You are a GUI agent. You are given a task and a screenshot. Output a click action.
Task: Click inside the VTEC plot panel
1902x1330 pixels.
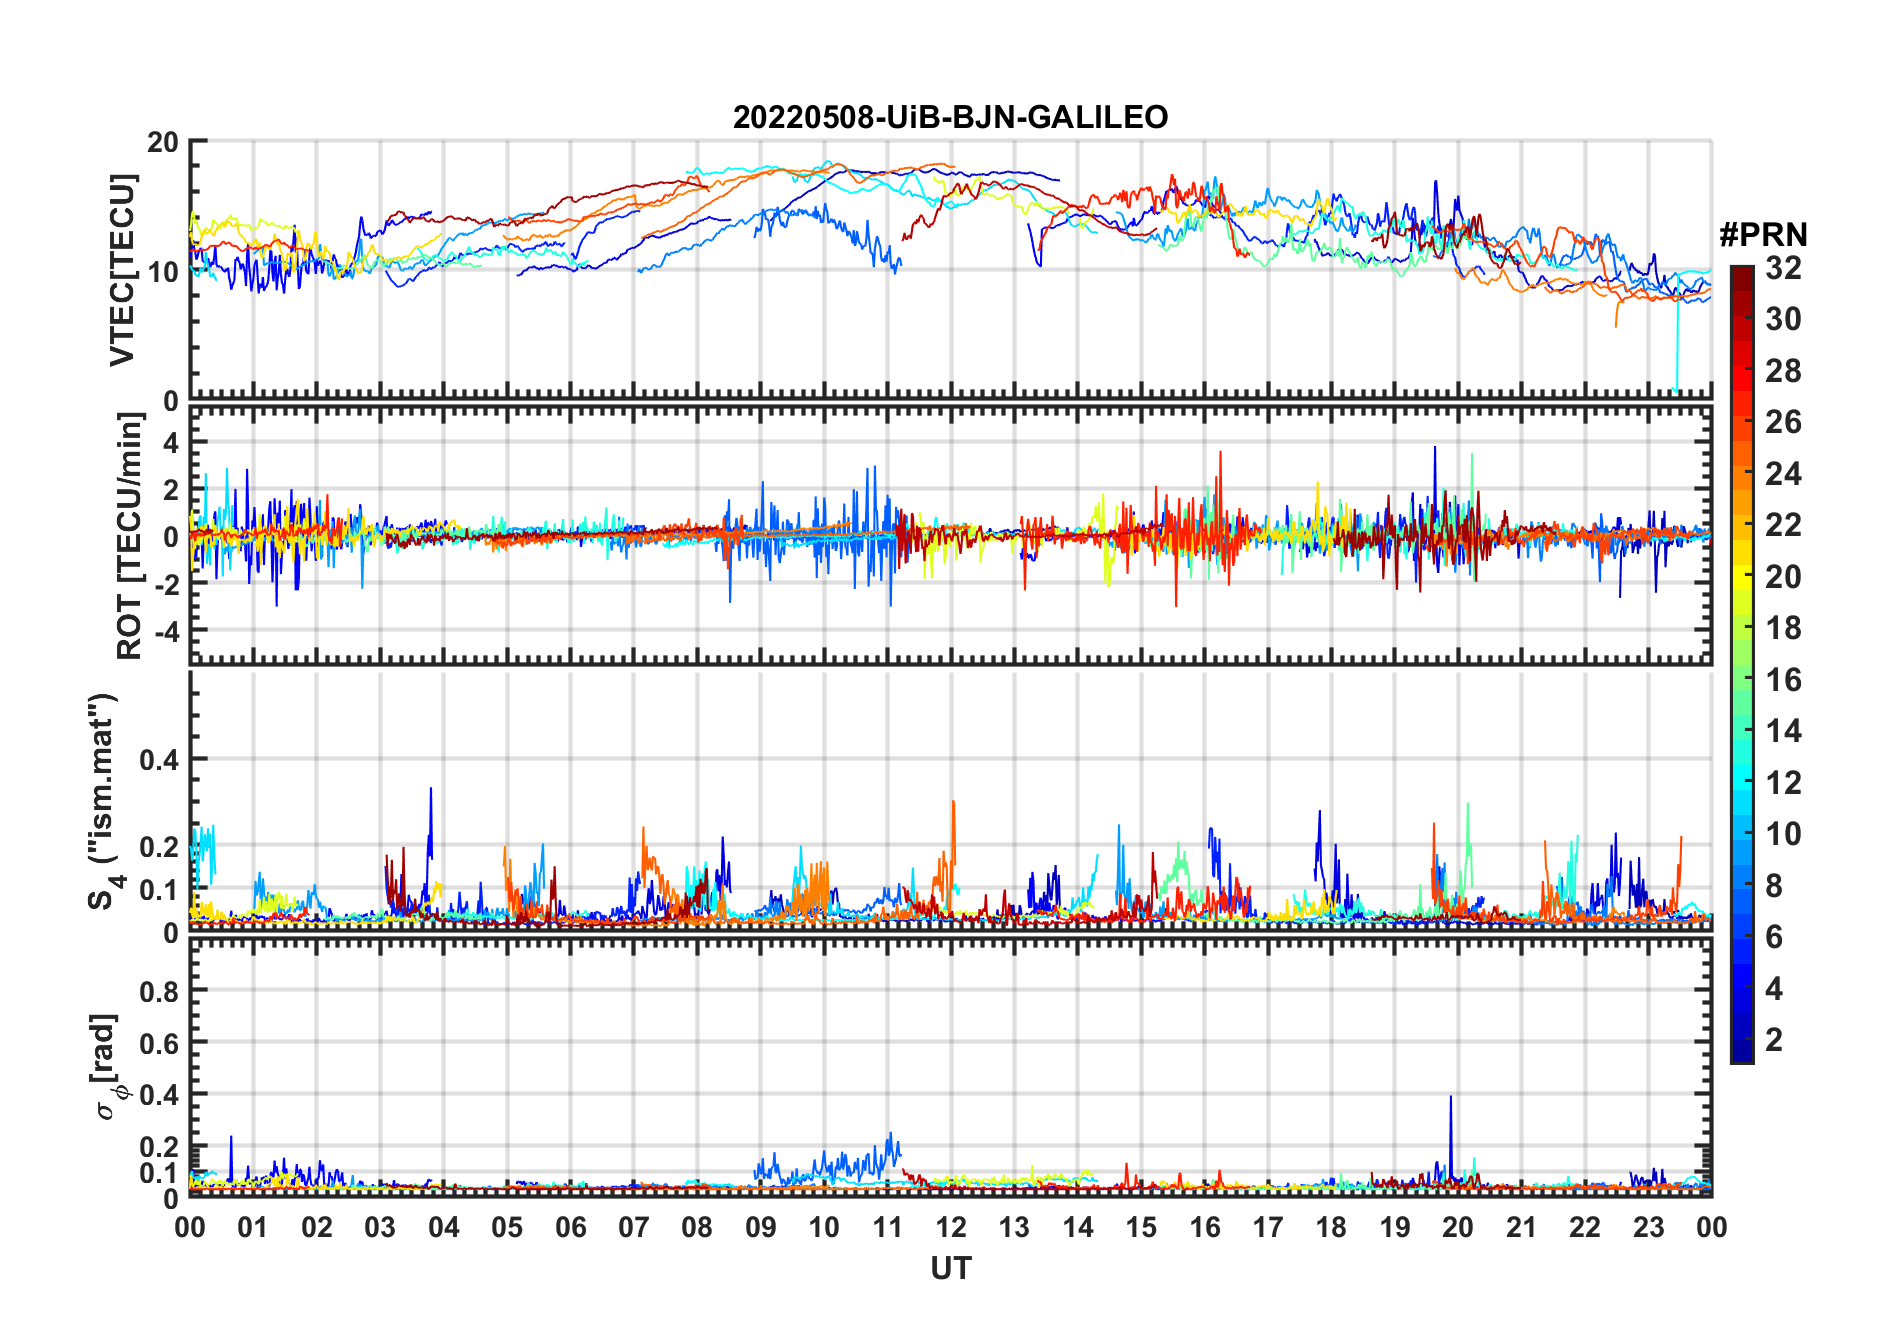point(950,270)
